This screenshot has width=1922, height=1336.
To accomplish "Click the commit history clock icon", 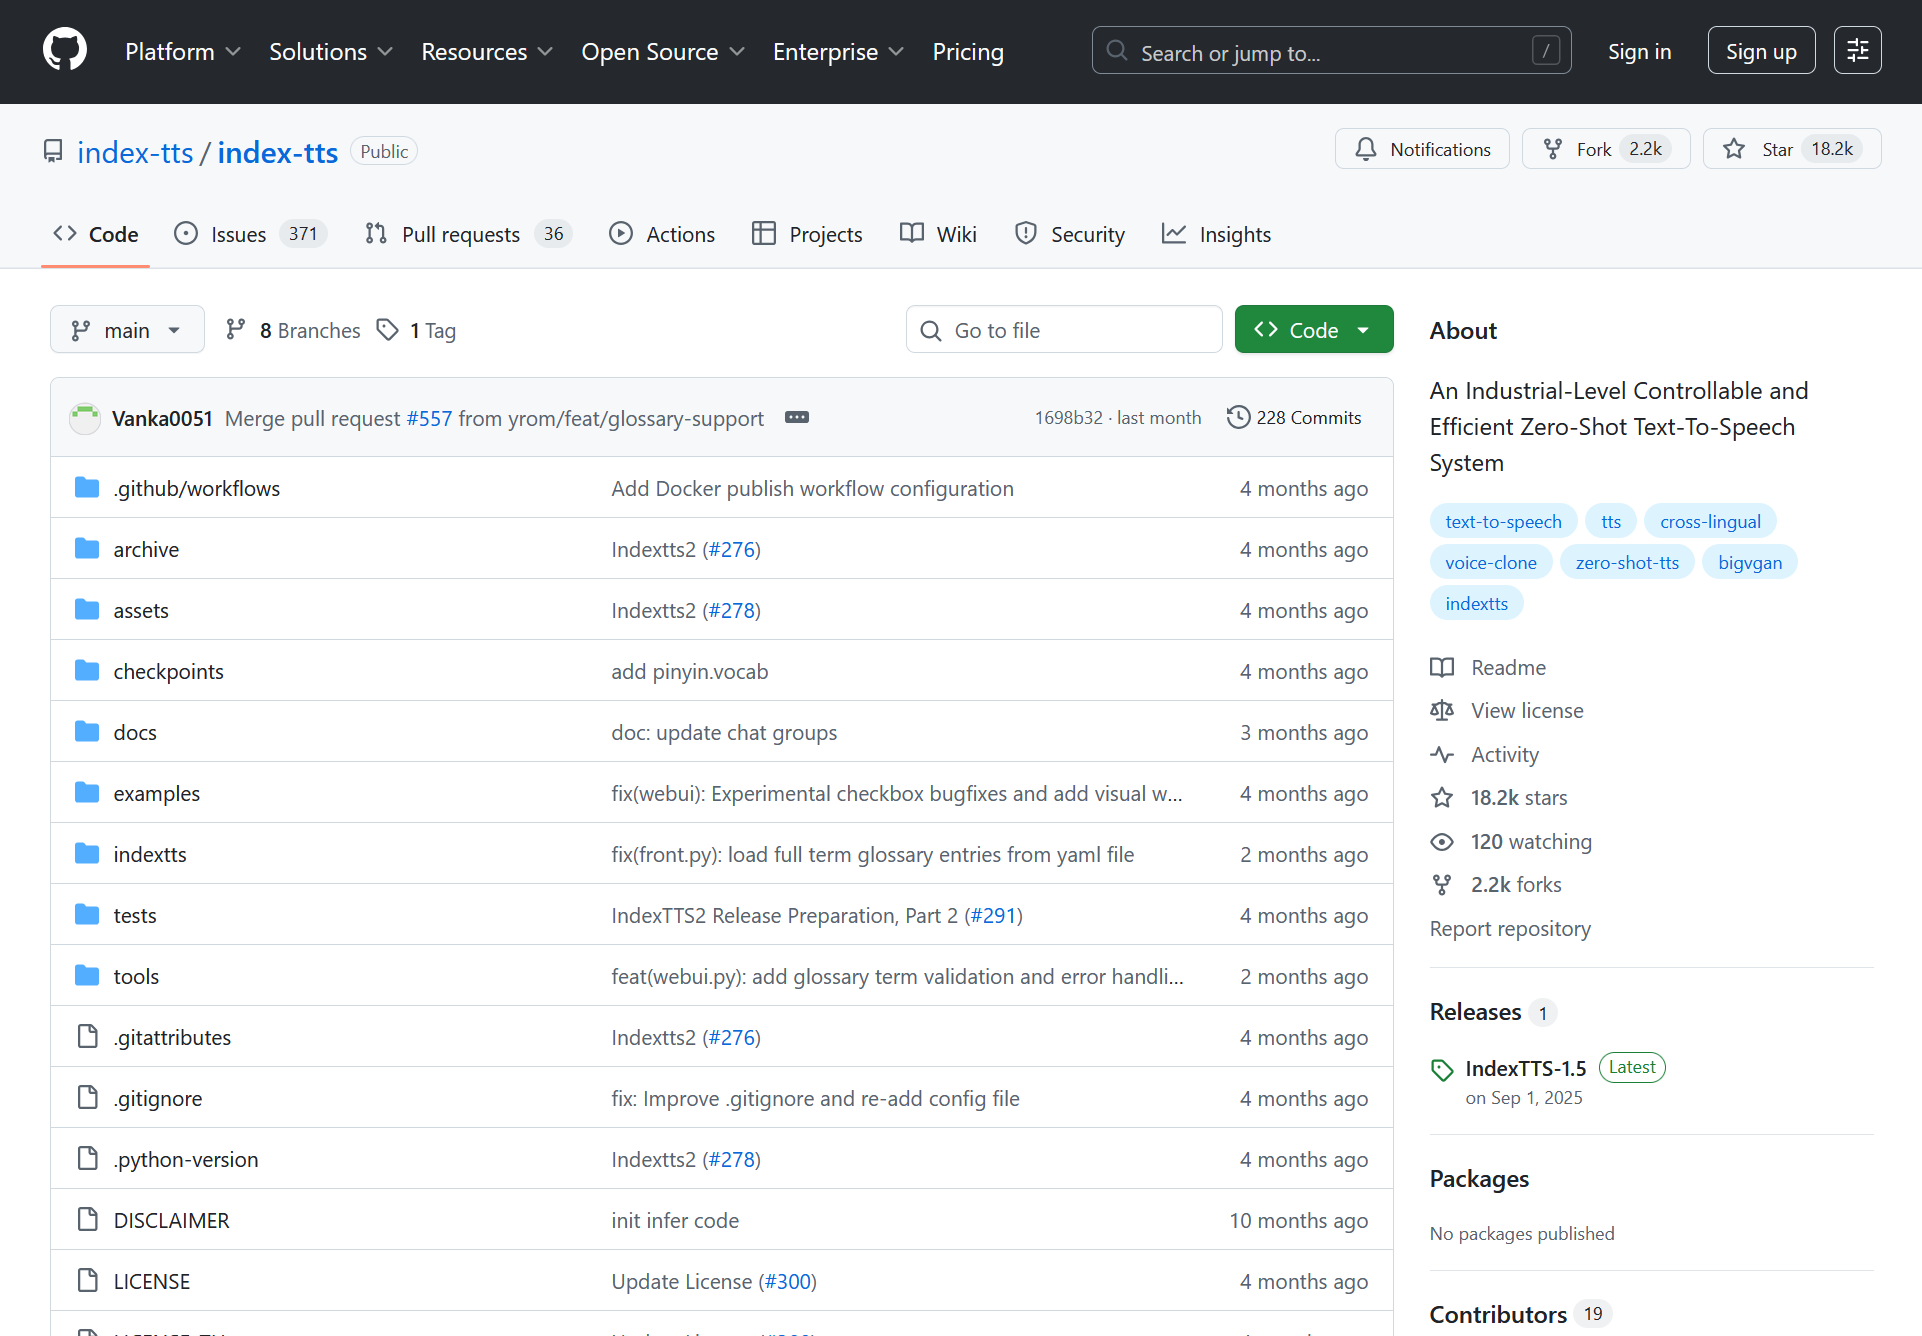I will [x=1238, y=417].
